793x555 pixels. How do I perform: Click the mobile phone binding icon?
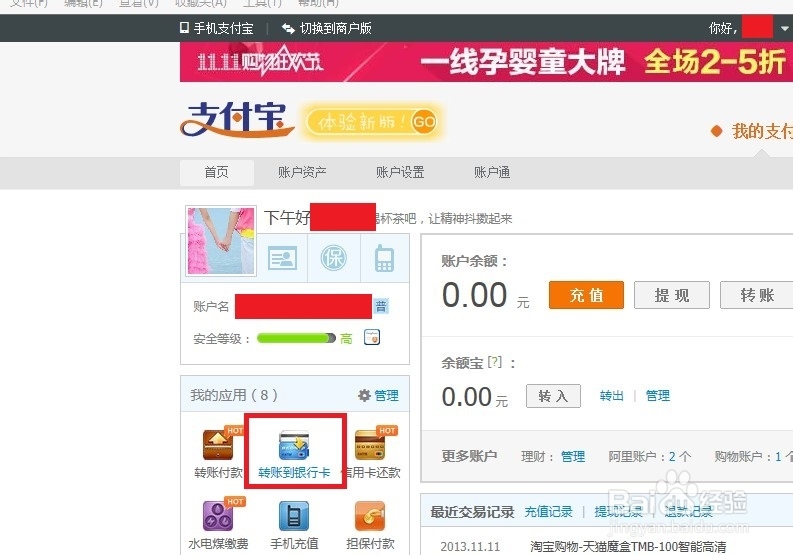point(384,259)
